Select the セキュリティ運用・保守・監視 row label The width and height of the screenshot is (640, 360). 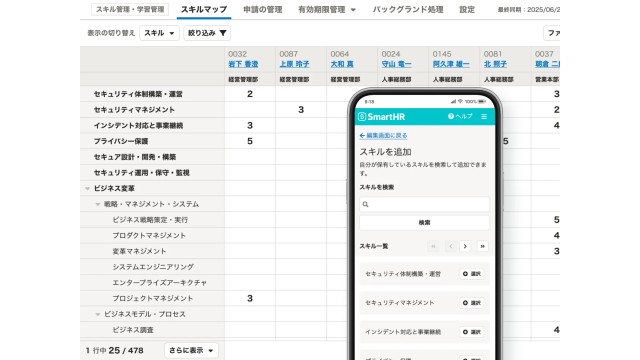point(142,173)
